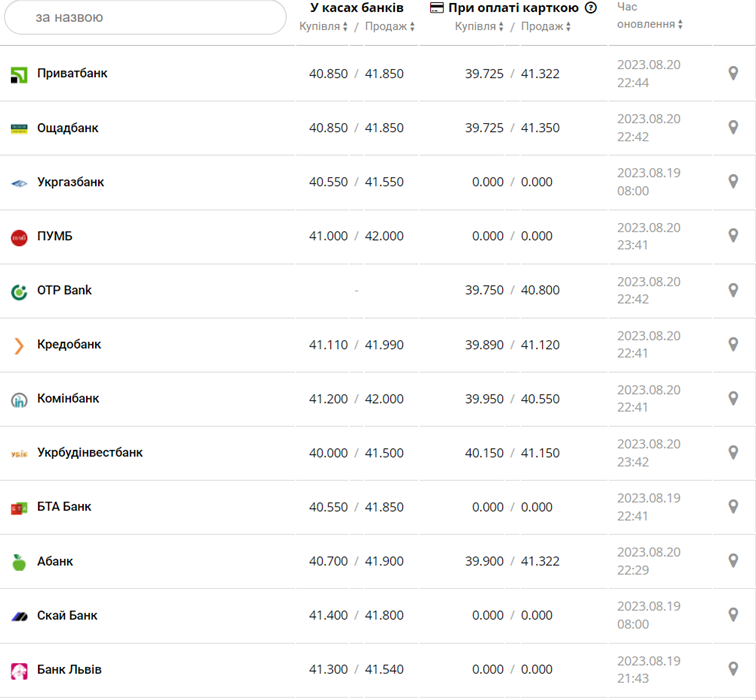Open the location pin for ПУМБ

pyautogui.click(x=733, y=237)
